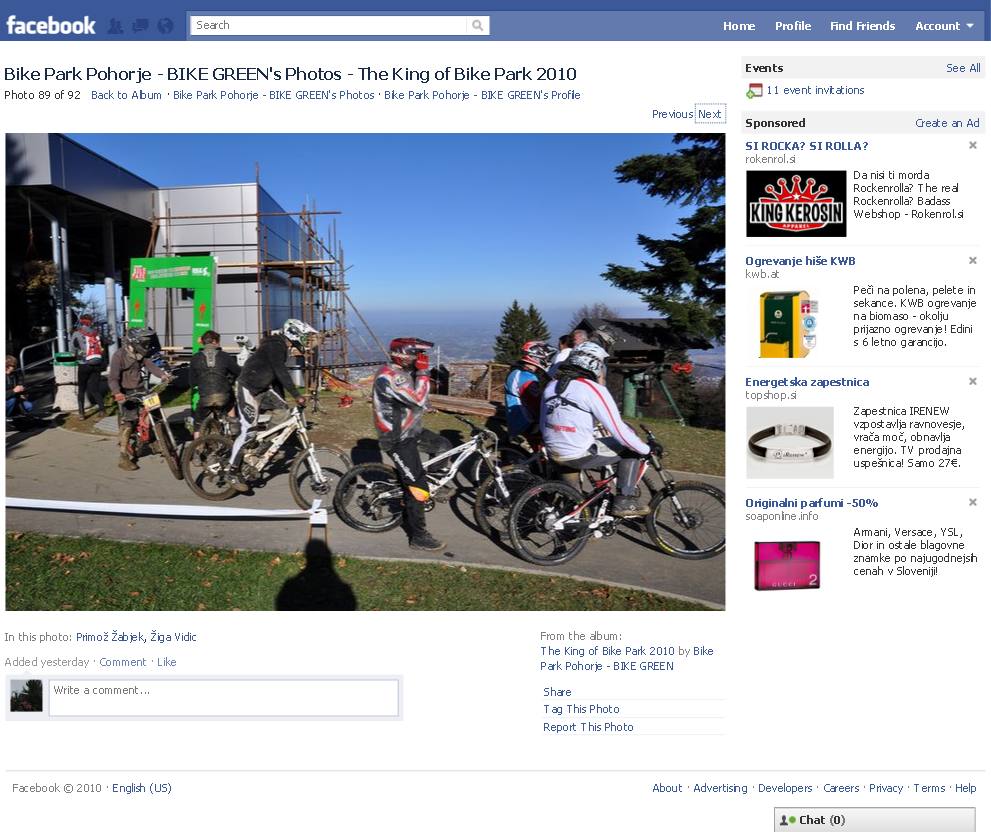Viewport: 991px width, 832px height.
Task: Click the search magnifier button
Action: [478, 25]
